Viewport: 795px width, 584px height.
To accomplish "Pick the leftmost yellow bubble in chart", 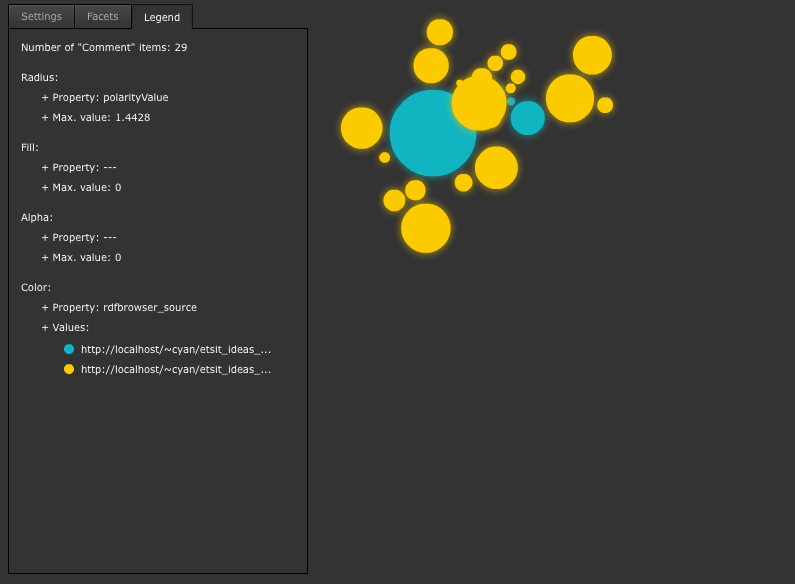I will pos(362,128).
